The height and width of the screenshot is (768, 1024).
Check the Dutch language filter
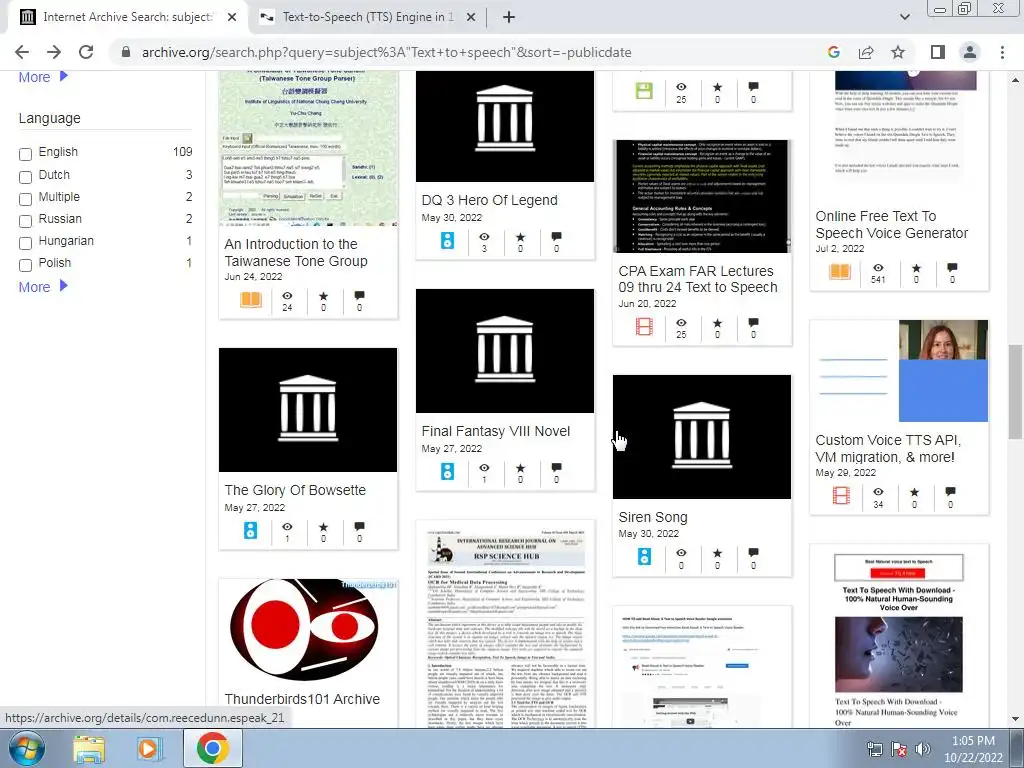tap(25, 177)
